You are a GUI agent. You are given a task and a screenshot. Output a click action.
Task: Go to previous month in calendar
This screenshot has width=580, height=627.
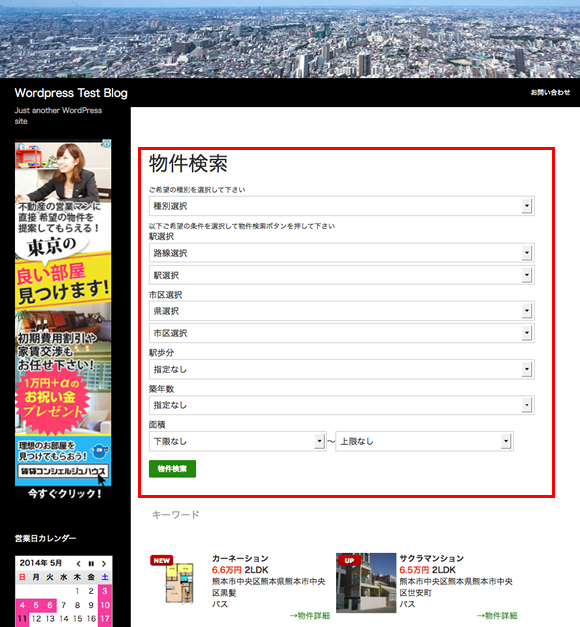[x=78, y=563]
